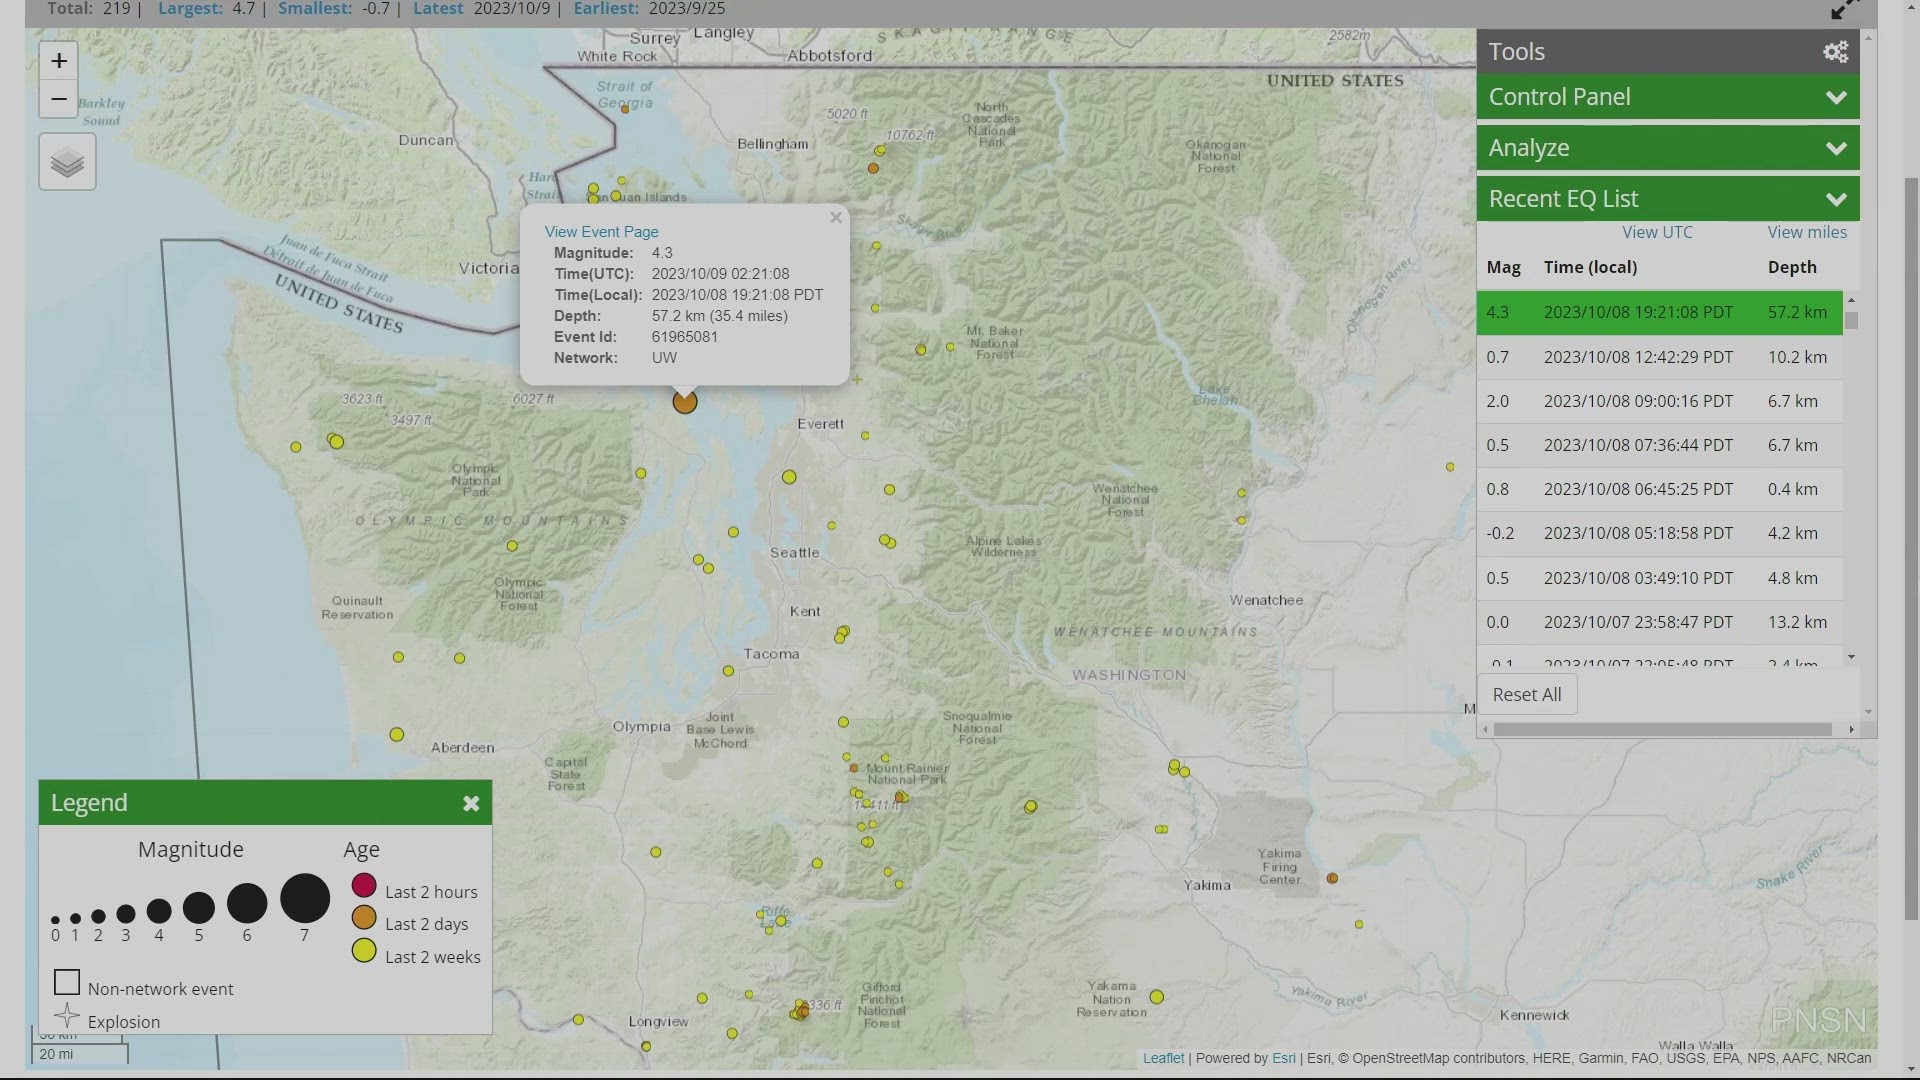The image size is (1920, 1080).
Task: Click the Non-network event square legend symbol
Action: 67,983
